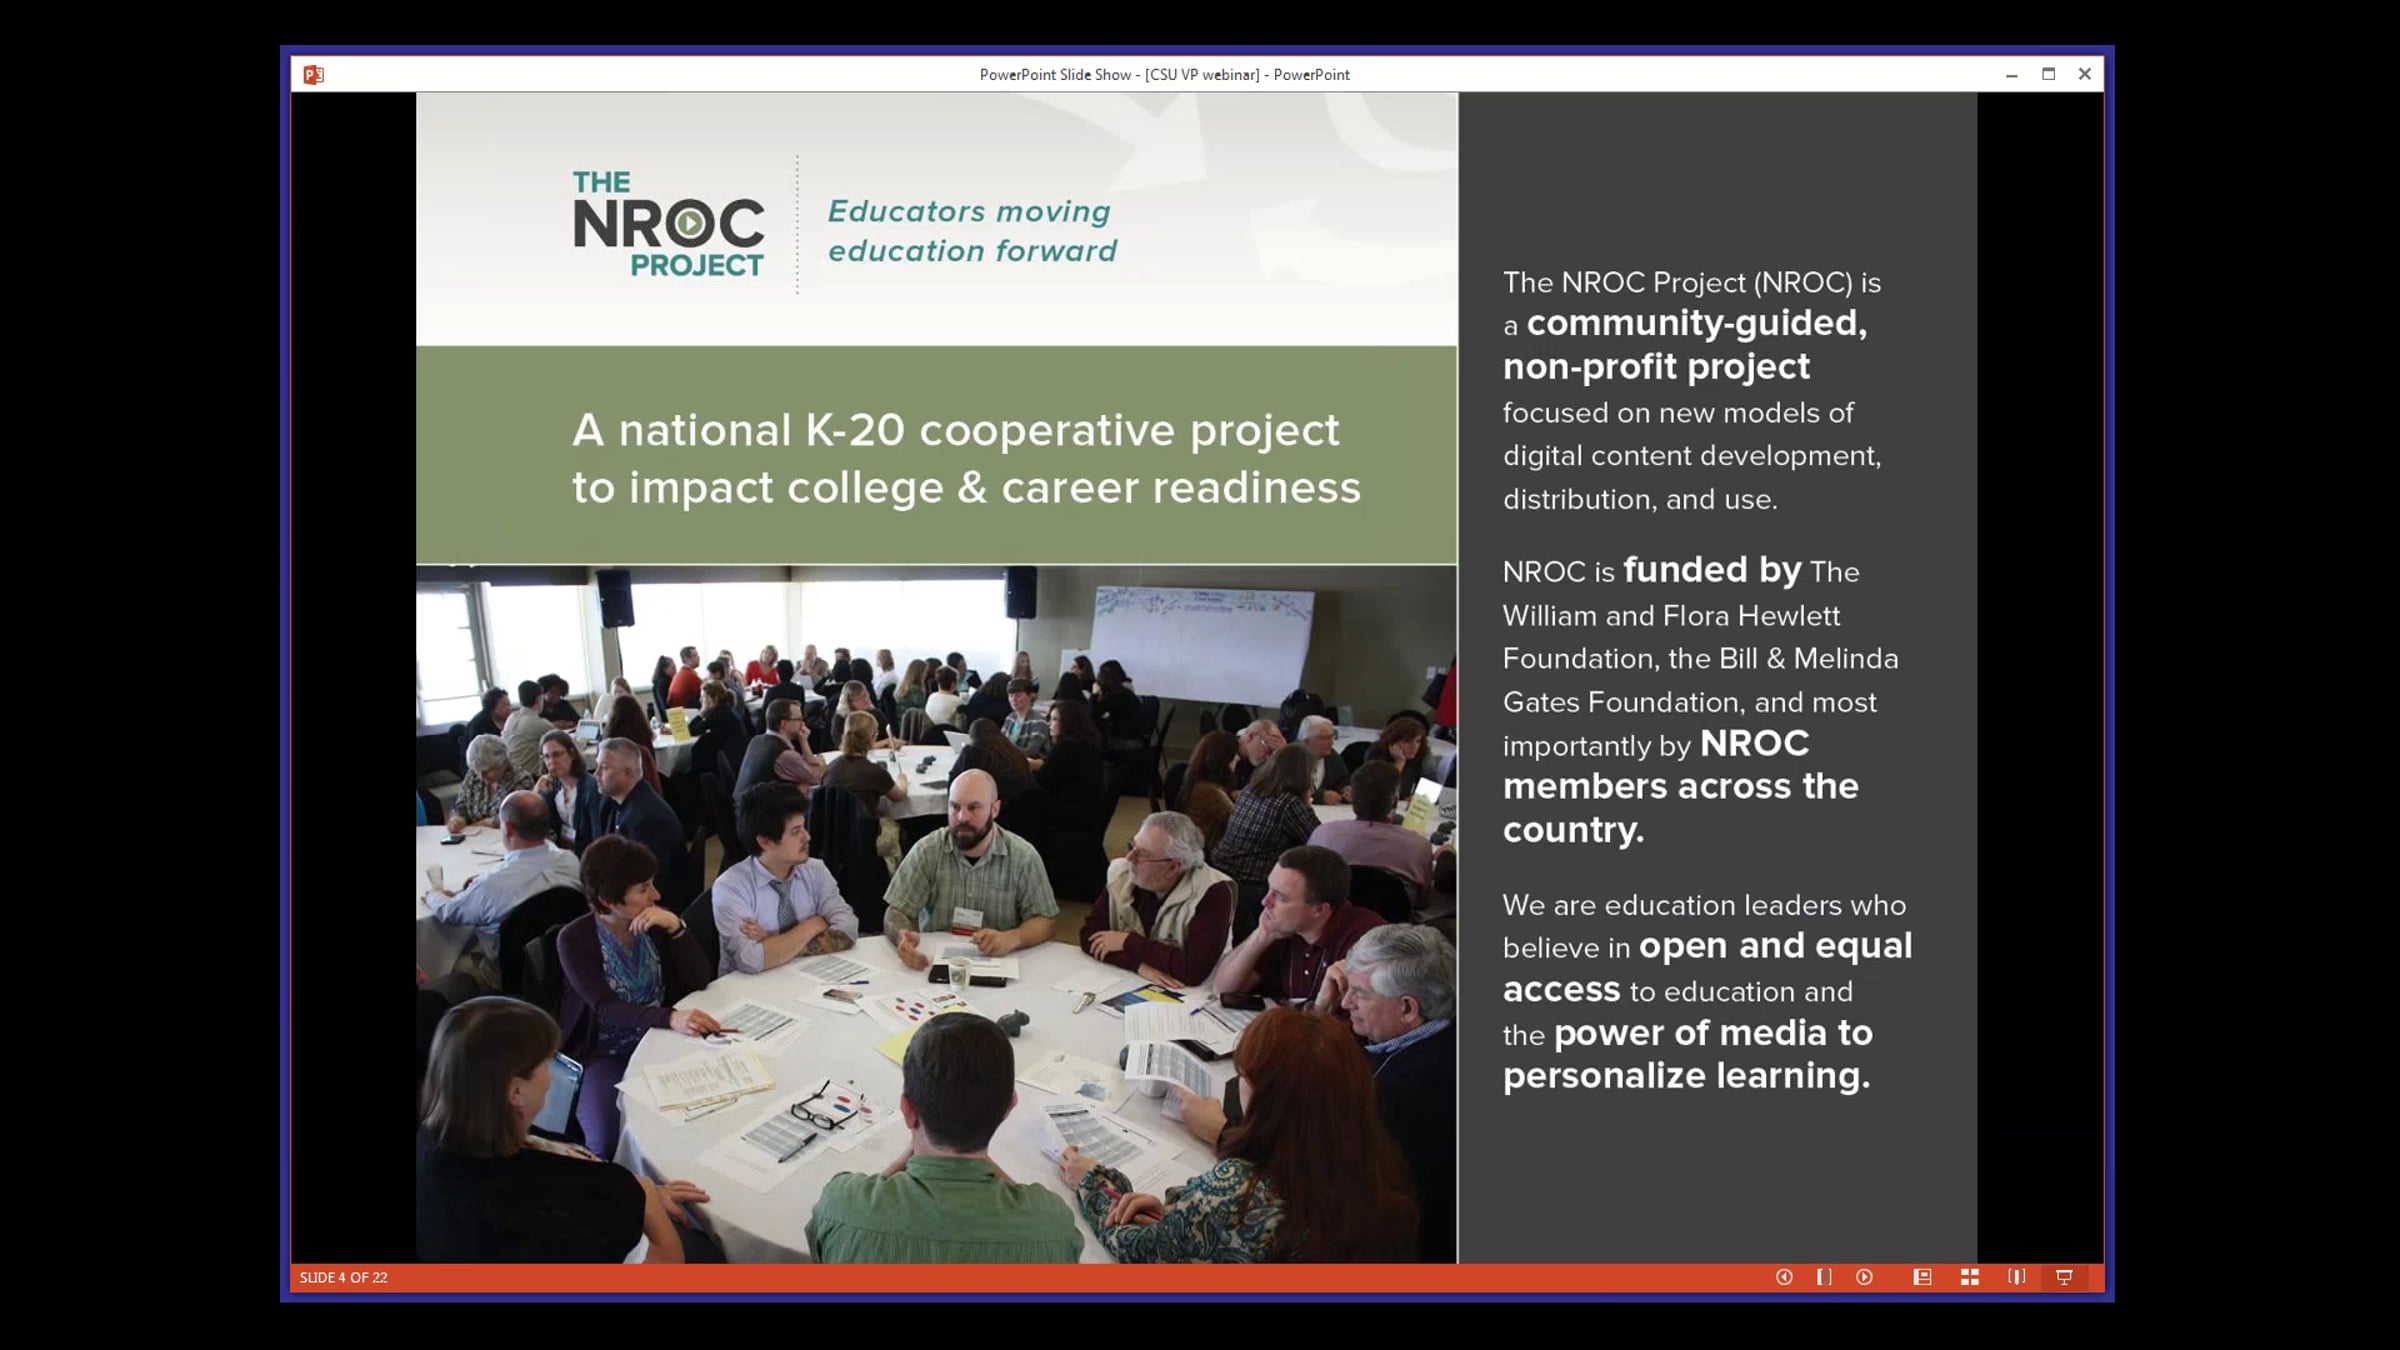Select the Slide Show view icon
This screenshot has height=1350, width=2400.
pyautogui.click(x=2064, y=1277)
